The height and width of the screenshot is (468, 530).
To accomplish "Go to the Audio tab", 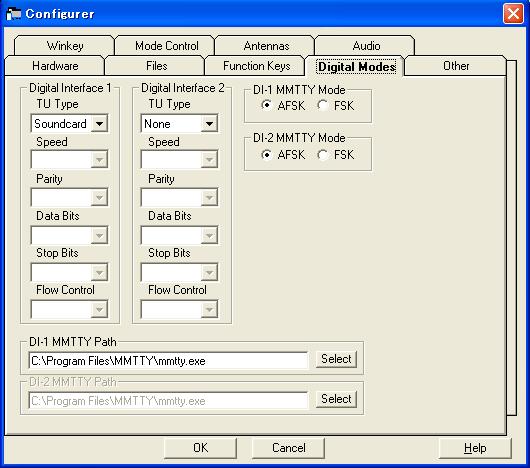I will pyautogui.click(x=365, y=46).
